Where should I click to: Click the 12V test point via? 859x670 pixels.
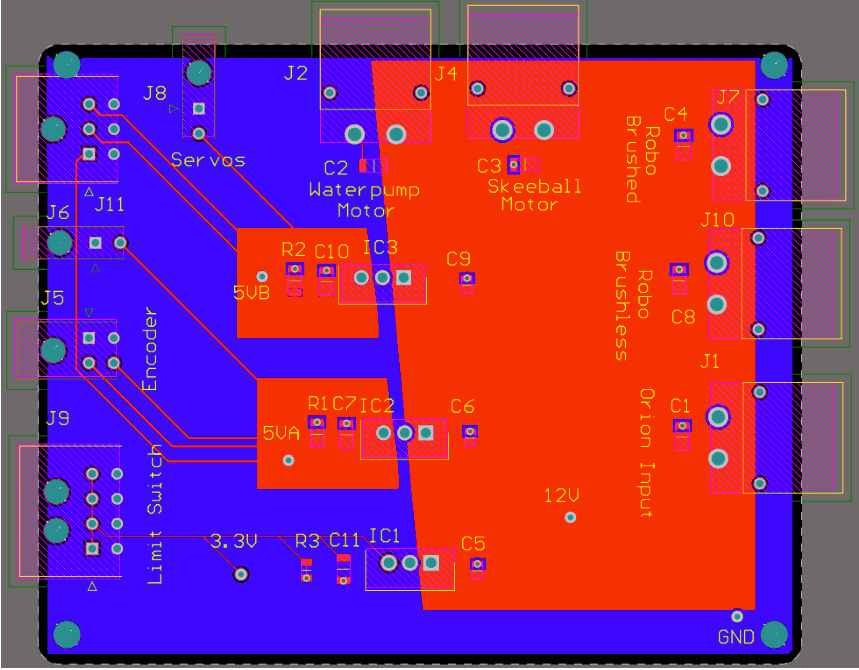(x=571, y=516)
